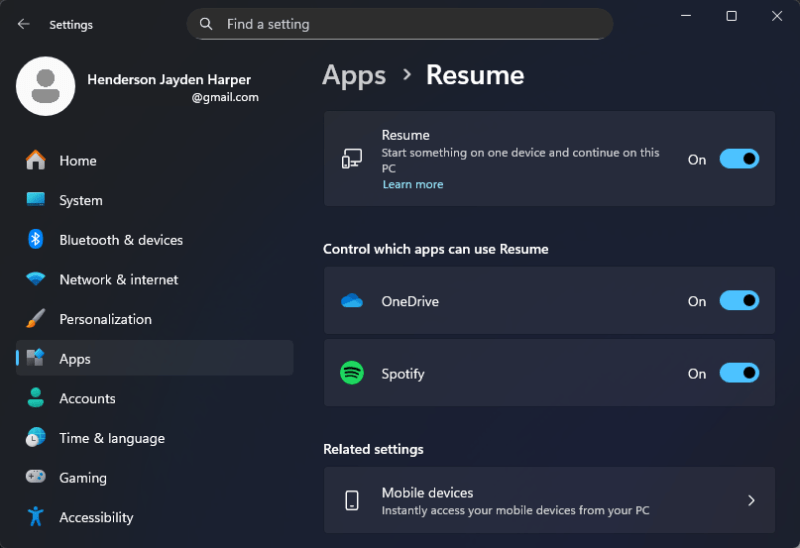Click the Resume devices icon
This screenshot has width=800, height=548.
352,159
